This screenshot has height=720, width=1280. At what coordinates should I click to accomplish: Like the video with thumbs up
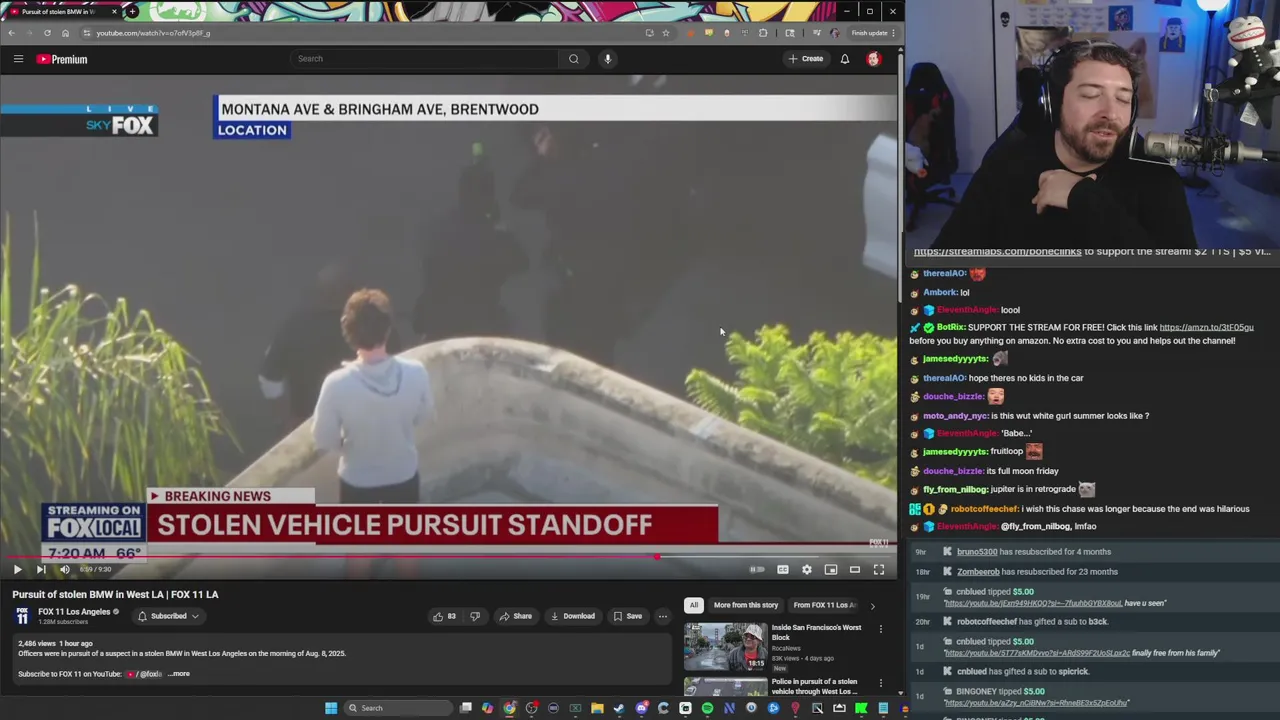pyautogui.click(x=444, y=616)
